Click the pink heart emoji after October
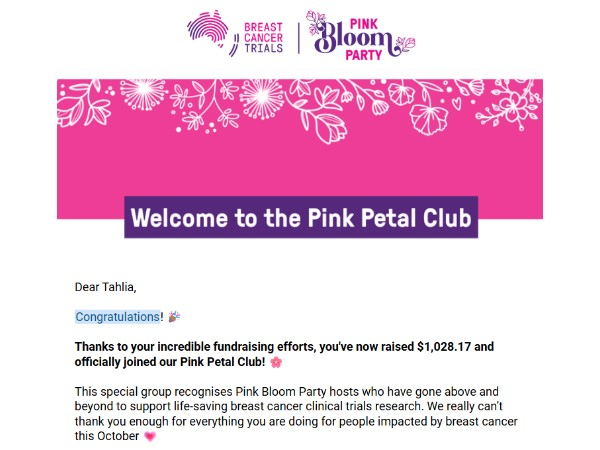 point(150,436)
